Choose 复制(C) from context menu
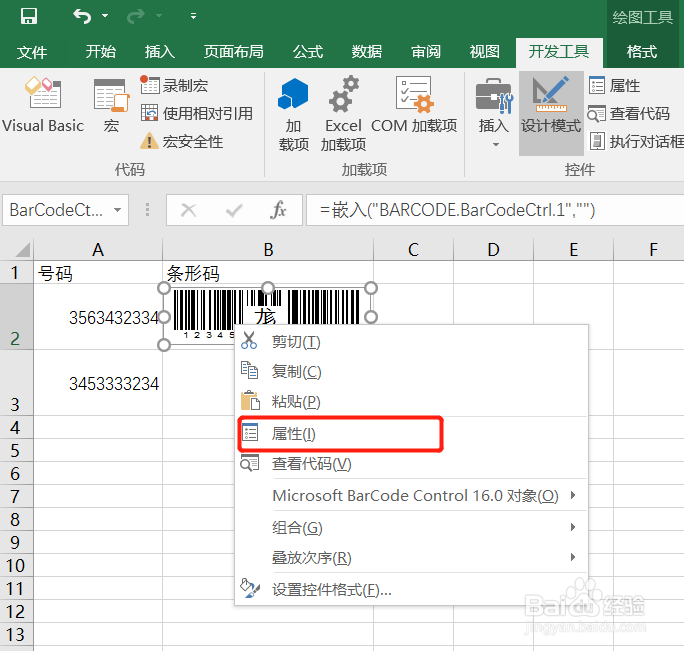Viewport: 684px width, 651px height. tap(411, 371)
